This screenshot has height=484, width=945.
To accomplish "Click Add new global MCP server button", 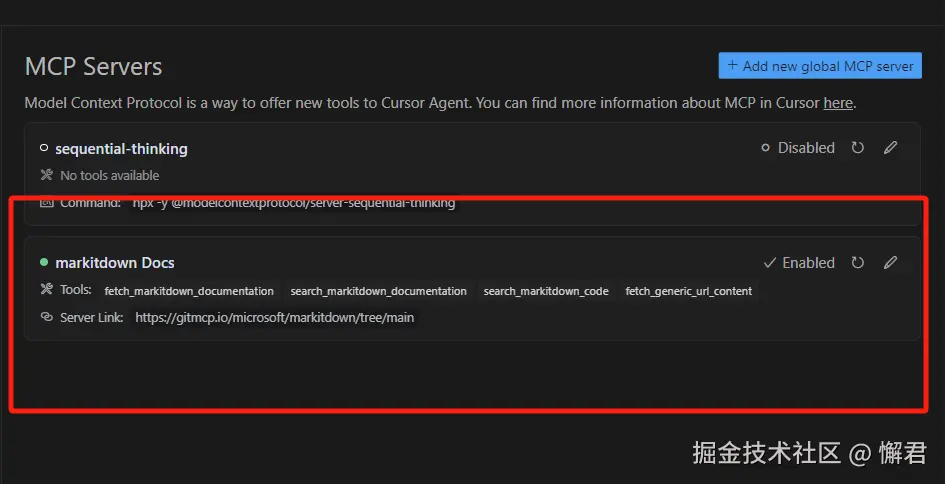I will (820, 66).
